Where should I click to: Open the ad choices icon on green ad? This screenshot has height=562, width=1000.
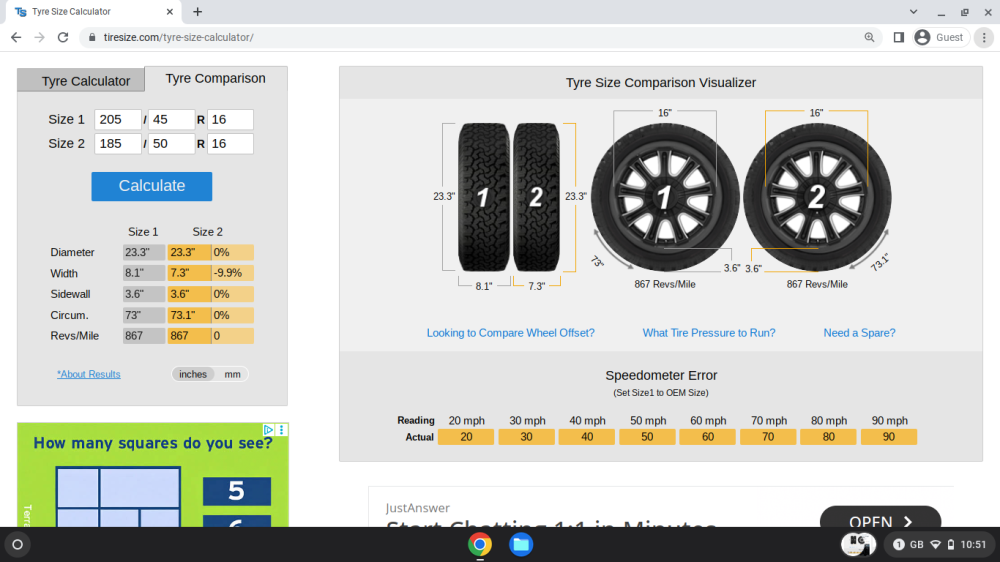click(x=268, y=430)
